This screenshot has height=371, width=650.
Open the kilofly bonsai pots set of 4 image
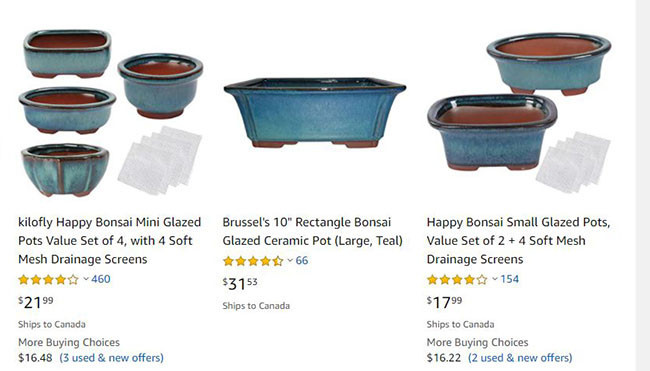[x=110, y=112]
